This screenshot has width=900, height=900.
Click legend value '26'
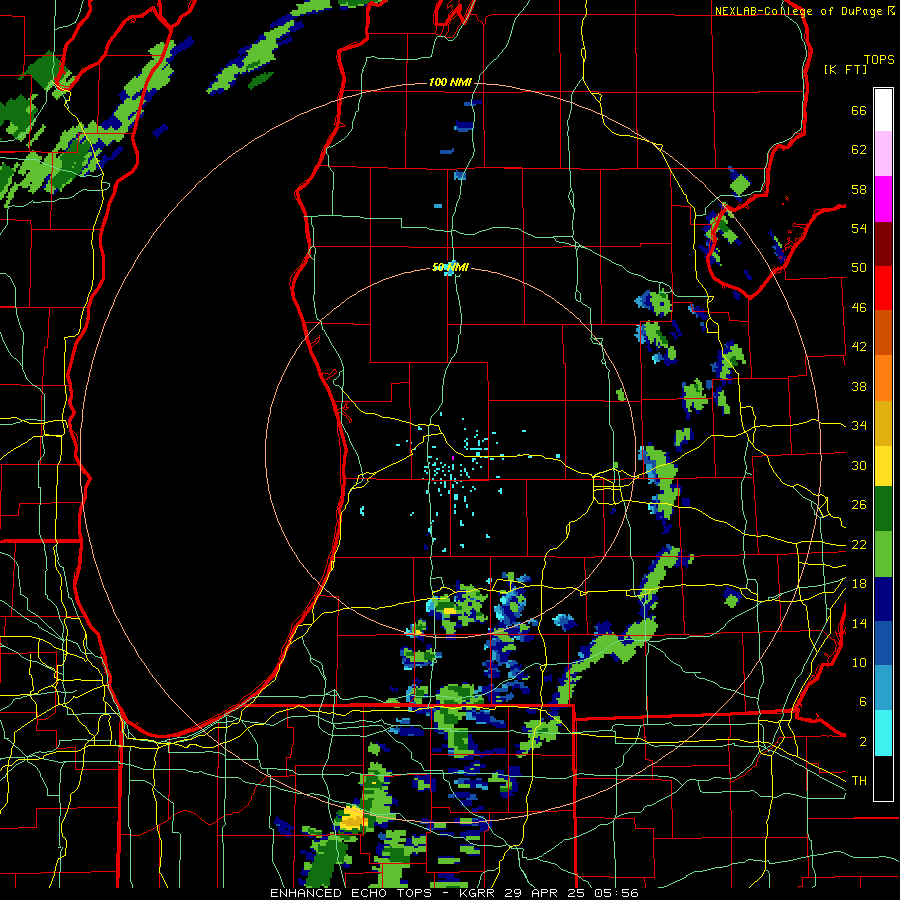859,505
